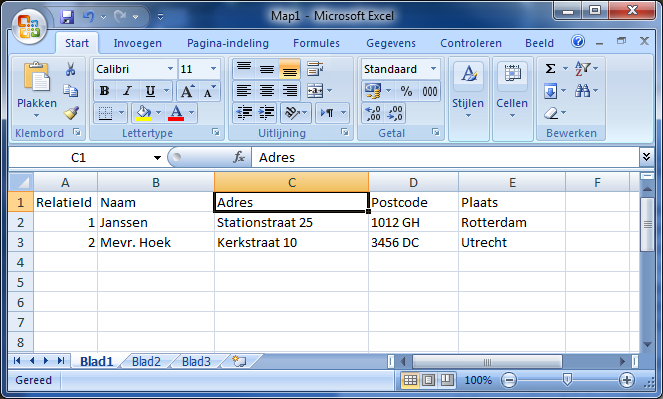
Task: Click the AutoSum sigma icon
Action: click(x=550, y=68)
